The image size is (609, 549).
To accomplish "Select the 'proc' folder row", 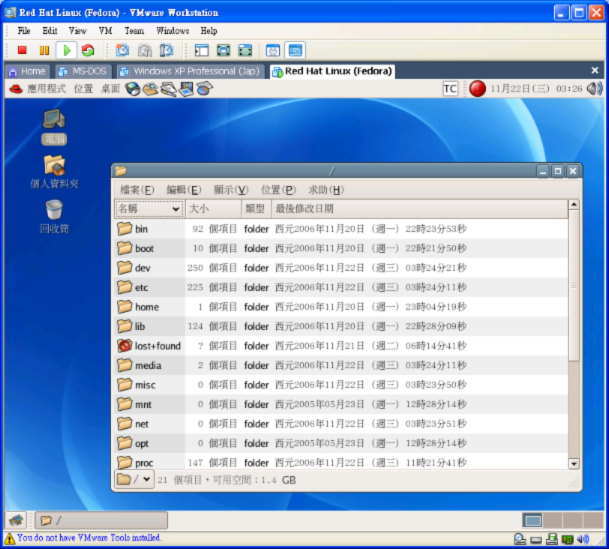I will click(x=341, y=462).
